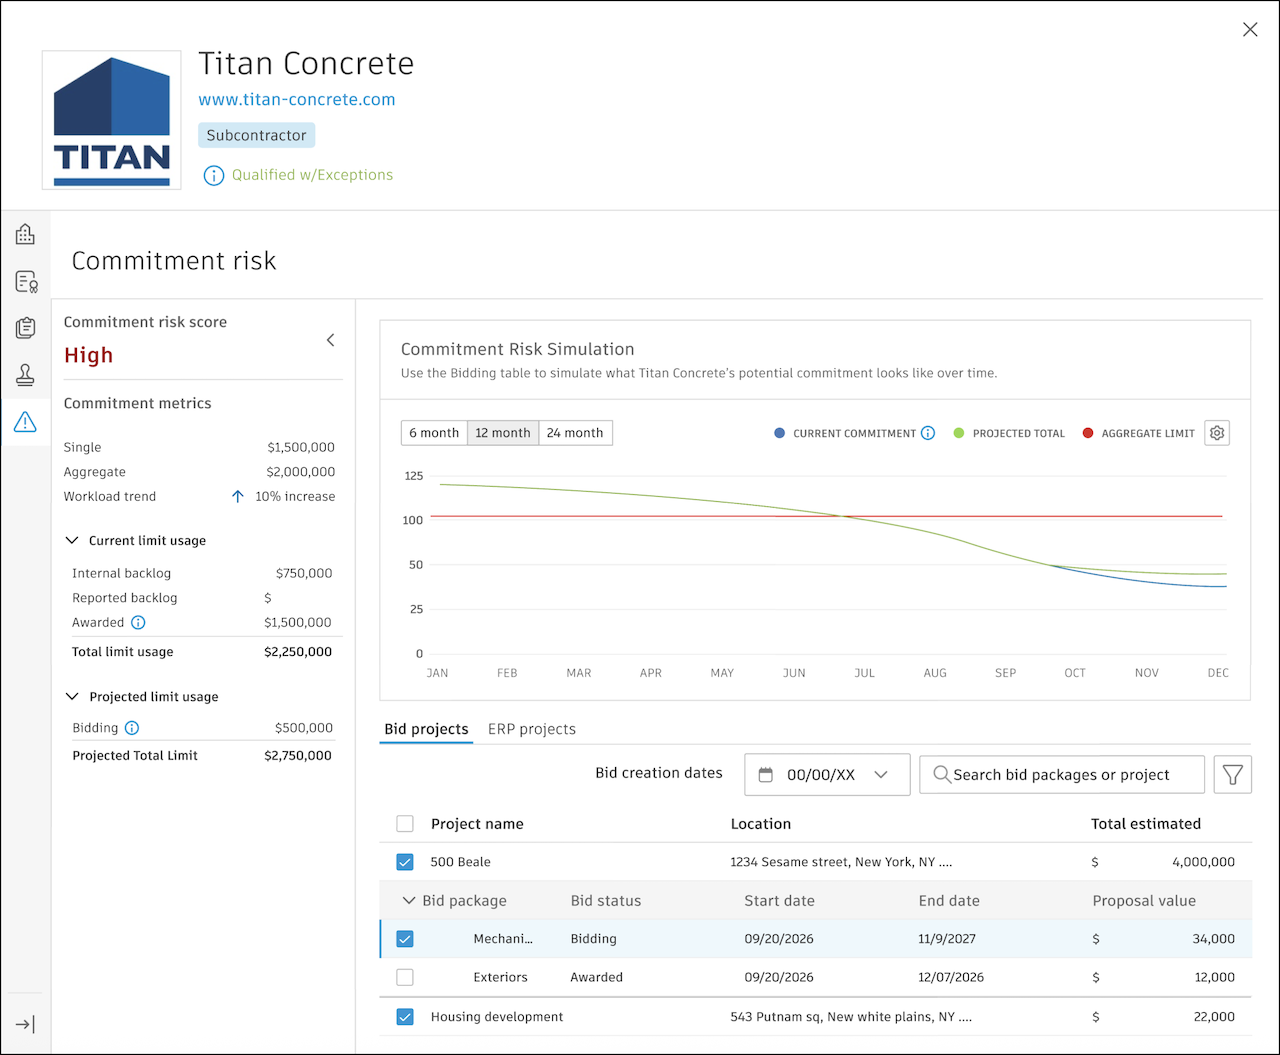Open the www.titan-concrete.com link
Image resolution: width=1280 pixels, height=1055 pixels.
pos(297,99)
